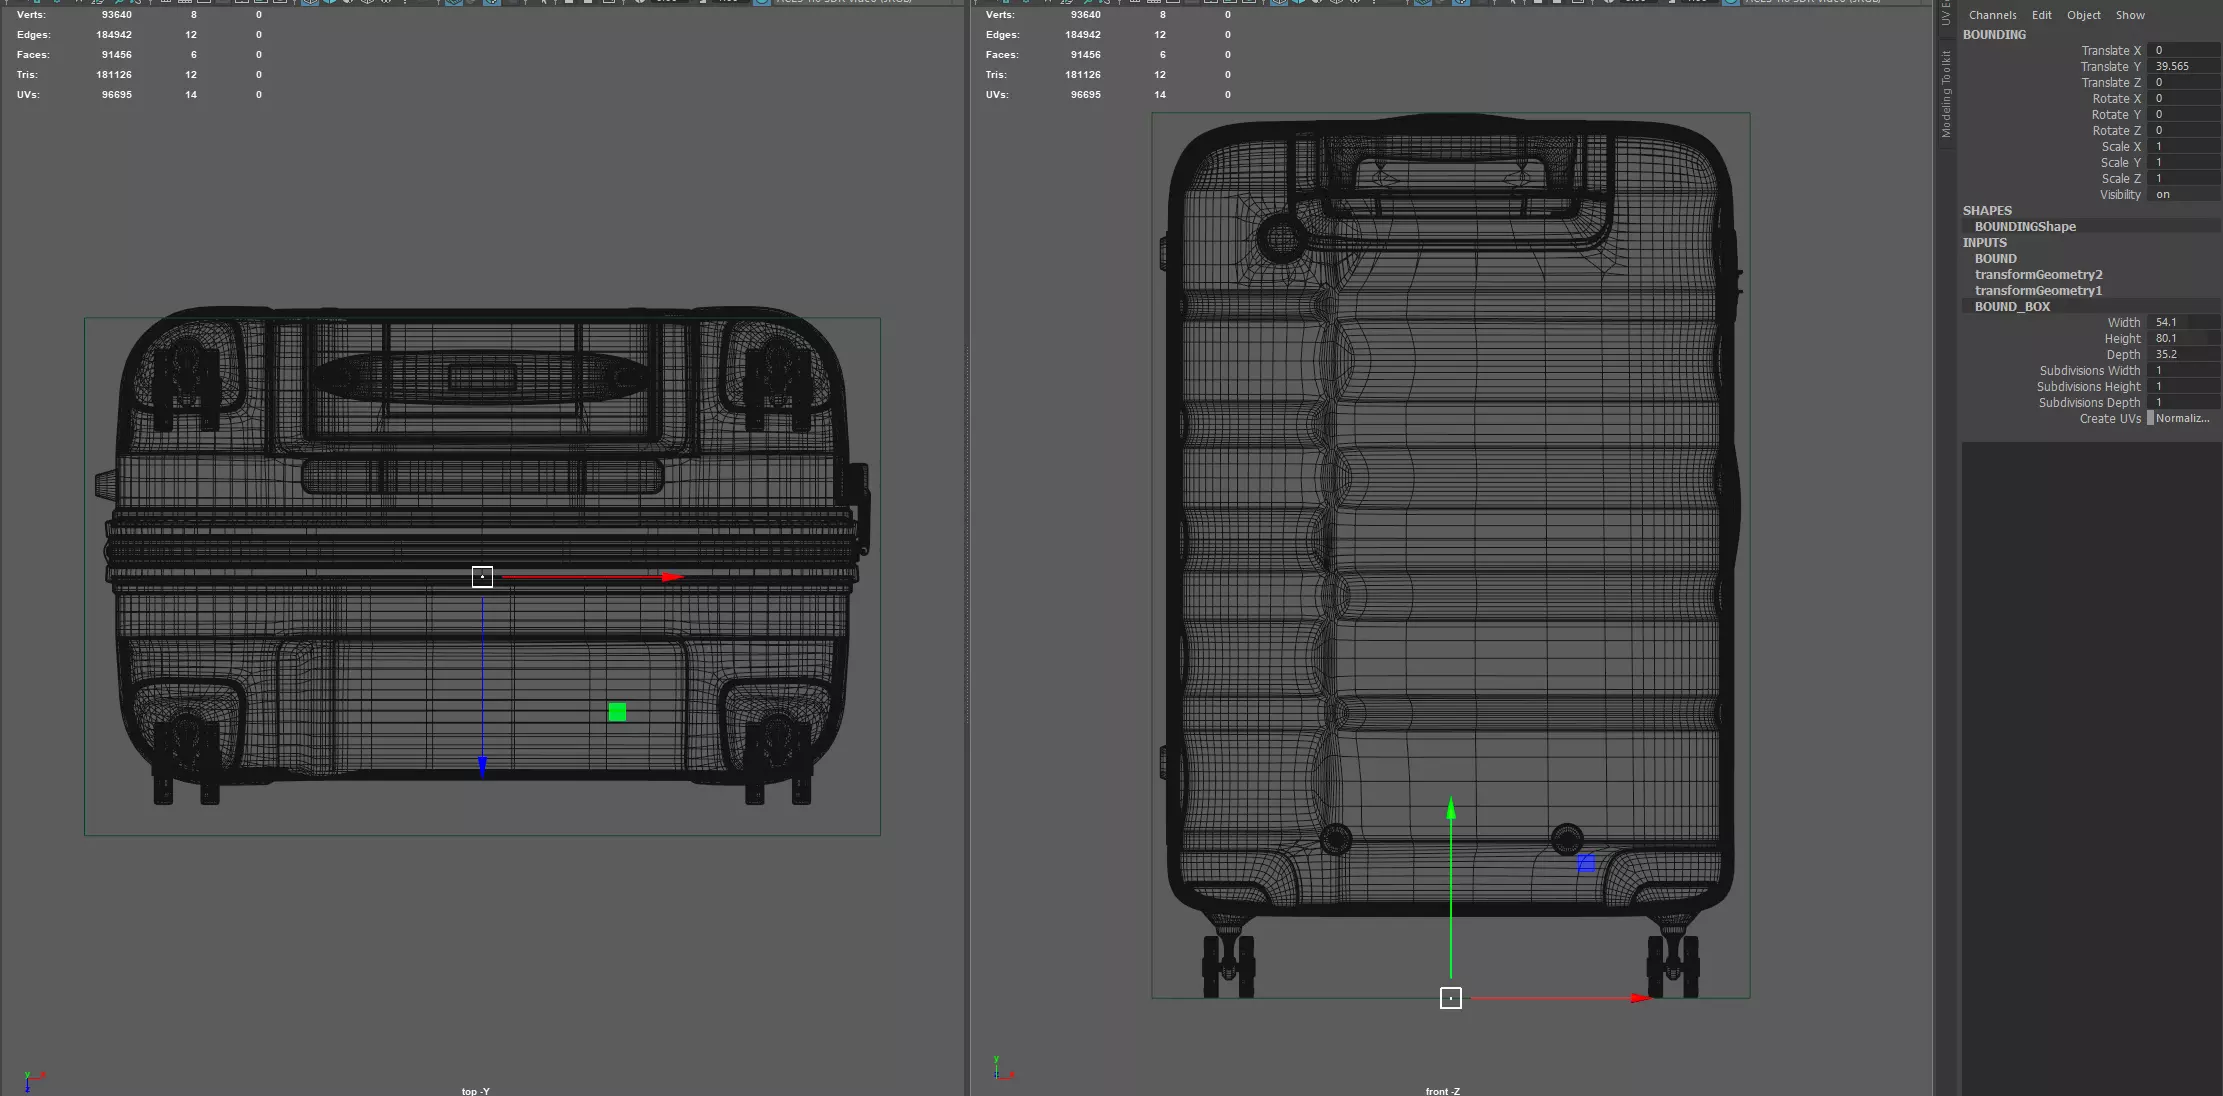The width and height of the screenshot is (2223, 1096).
Task: Click the 'front -Z' camera label
Action: tap(1442, 1091)
